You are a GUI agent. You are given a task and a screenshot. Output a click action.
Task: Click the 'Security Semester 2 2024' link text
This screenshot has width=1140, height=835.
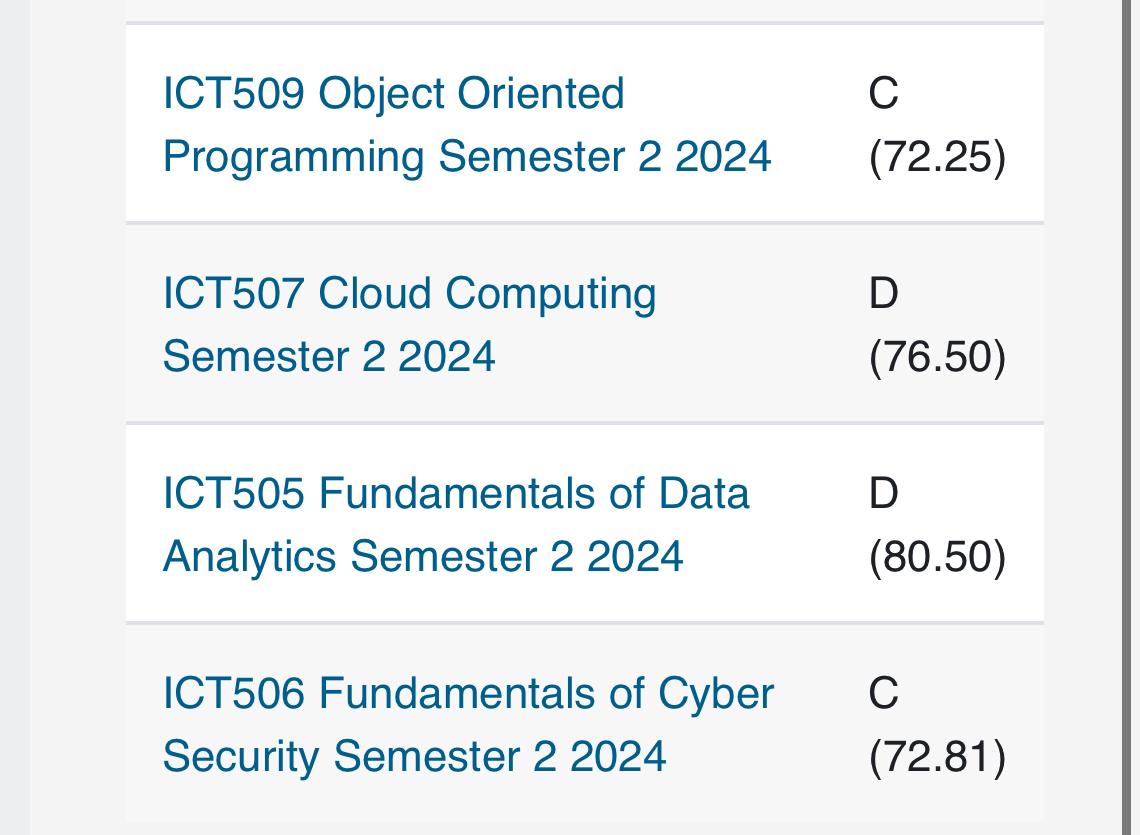click(x=414, y=756)
